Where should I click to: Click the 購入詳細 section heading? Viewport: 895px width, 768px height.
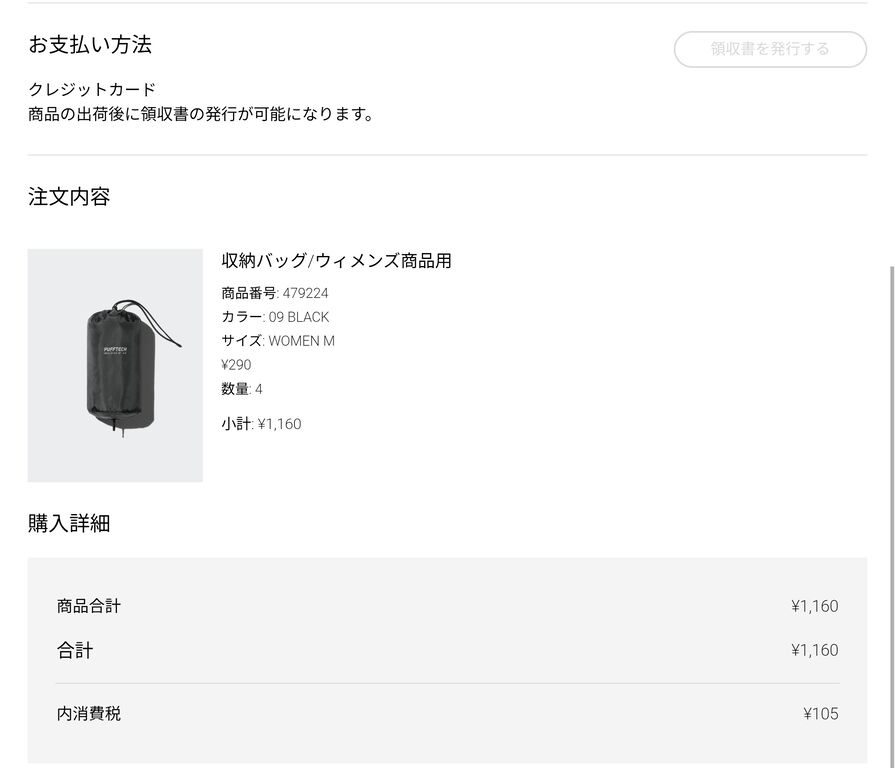[x=69, y=523]
